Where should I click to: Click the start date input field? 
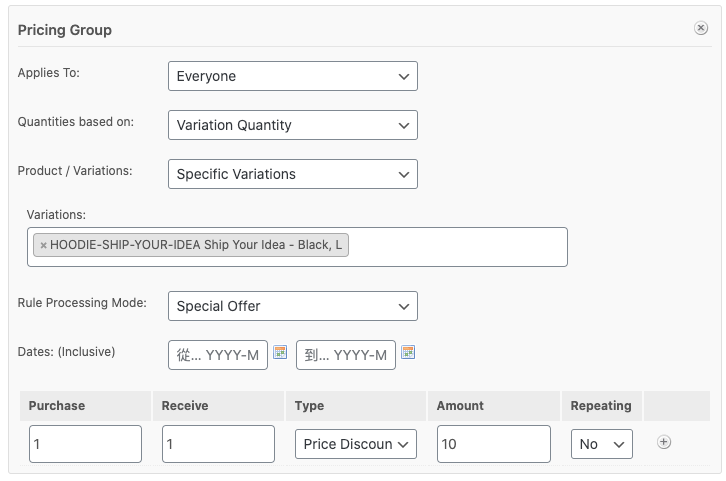(x=218, y=355)
